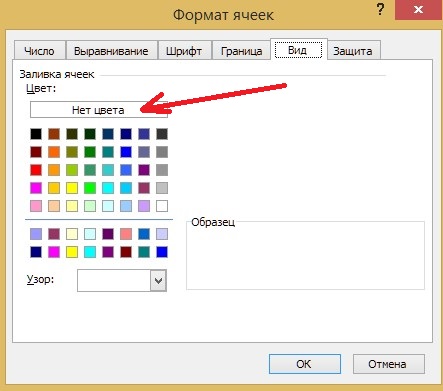Screen dimensions: 443x391
Task: Select the light gray swatch above white
Action: (x=162, y=188)
